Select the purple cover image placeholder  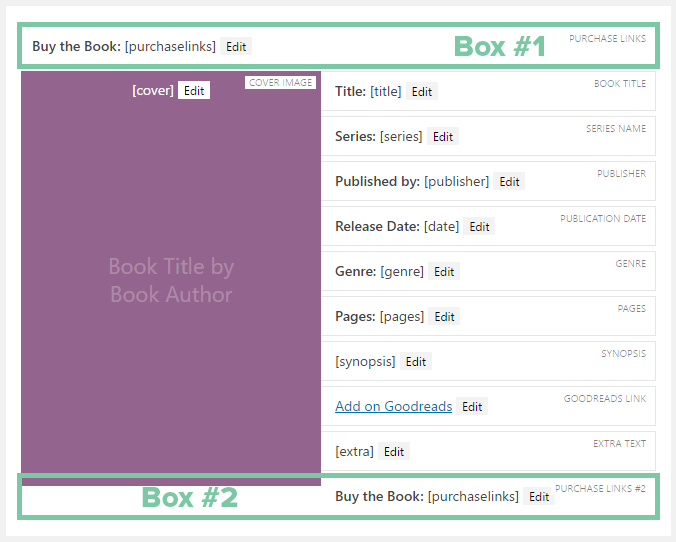click(x=171, y=279)
